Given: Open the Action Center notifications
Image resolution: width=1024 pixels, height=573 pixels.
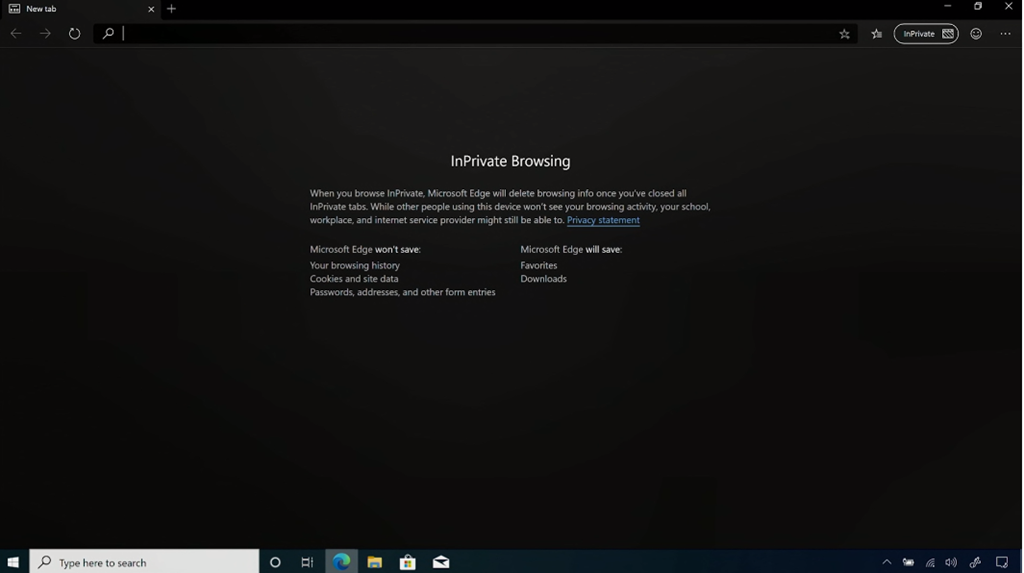Looking at the screenshot, I should point(1002,562).
